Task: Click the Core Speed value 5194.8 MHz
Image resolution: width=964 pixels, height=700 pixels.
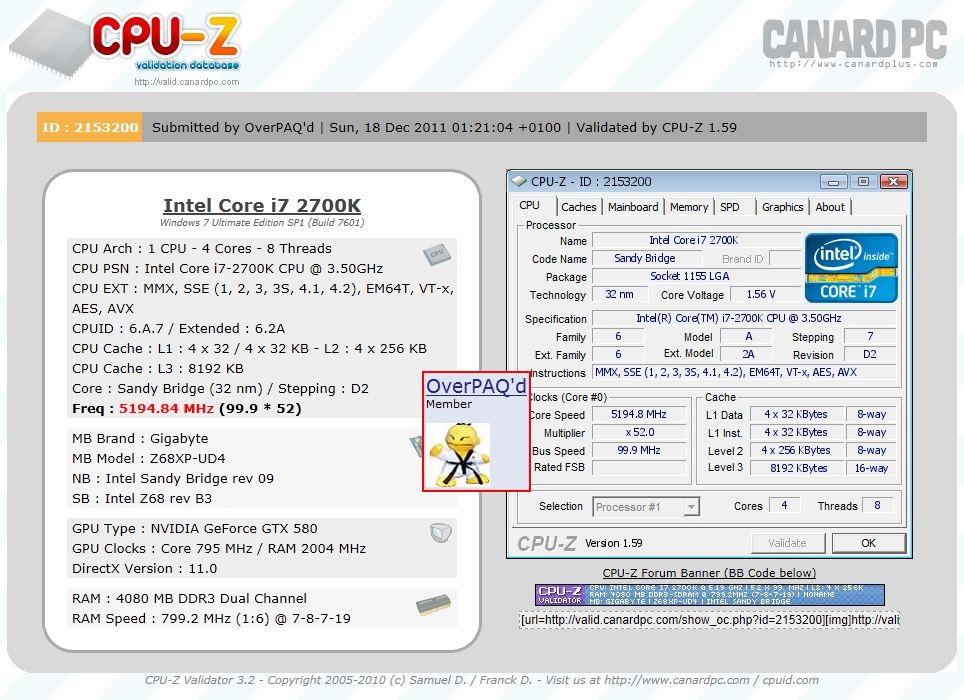Action: [x=639, y=414]
